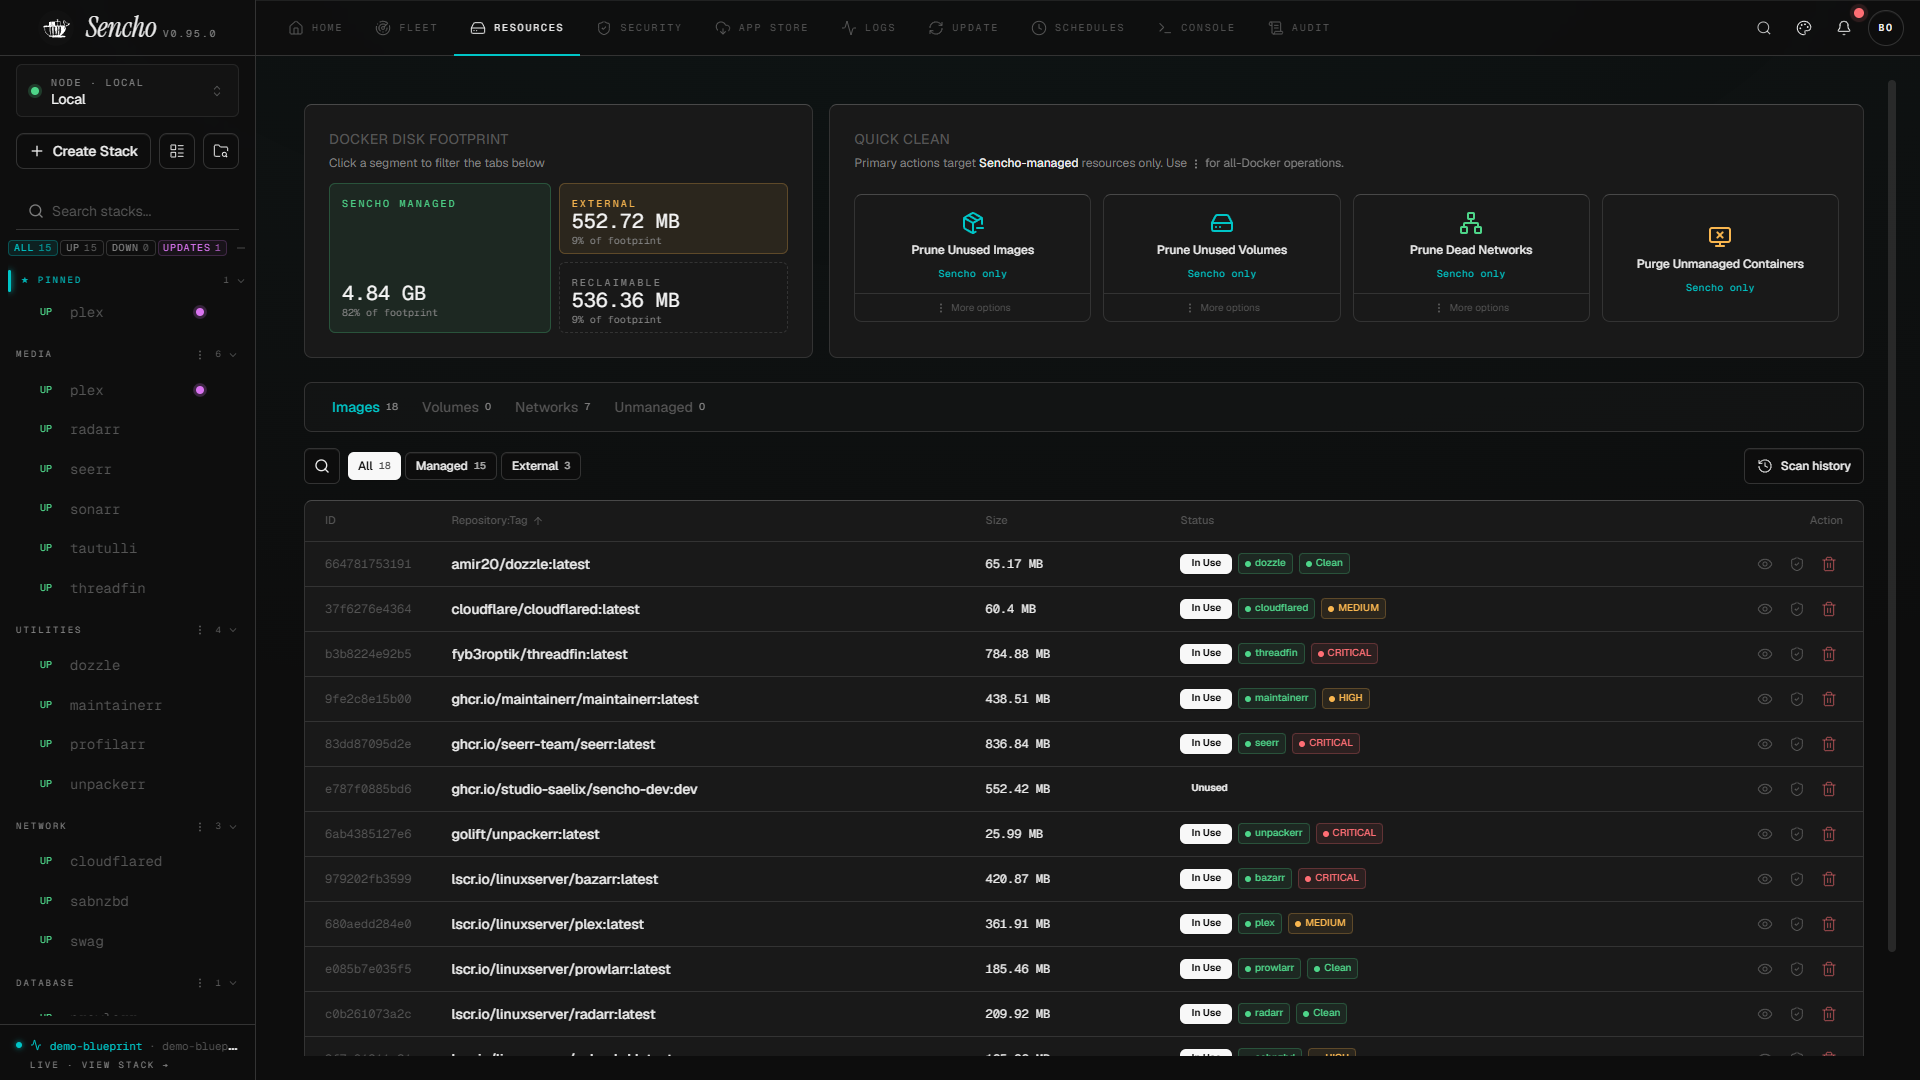
Task: Click the folder import icon button
Action: pyautogui.click(x=221, y=151)
